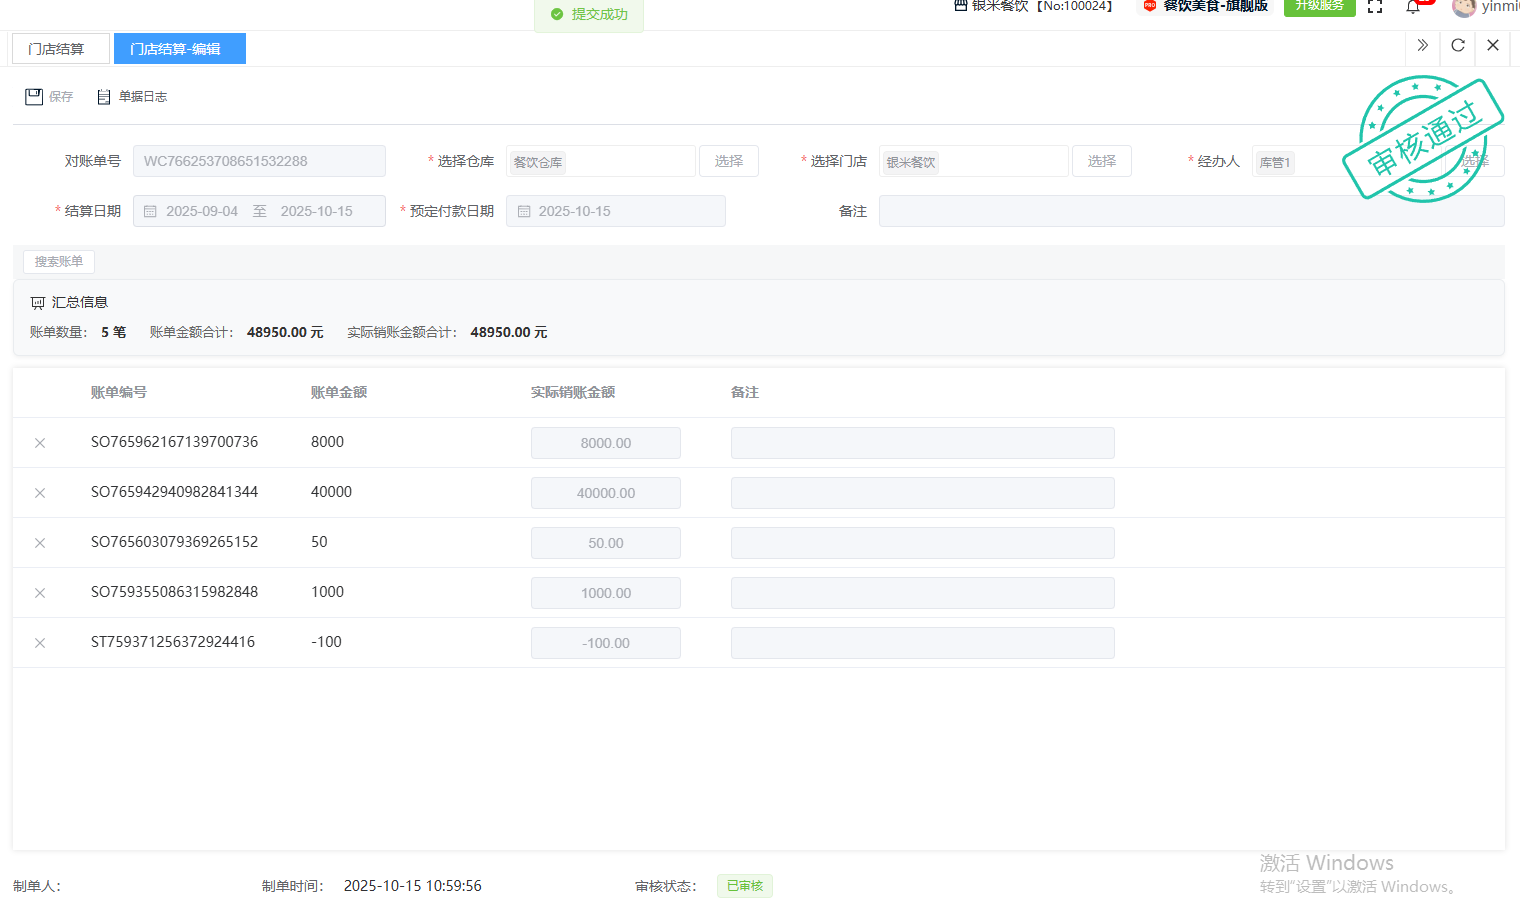Switch to 门店结算 tab
This screenshot has height=902, width=1520.
tap(57, 49)
